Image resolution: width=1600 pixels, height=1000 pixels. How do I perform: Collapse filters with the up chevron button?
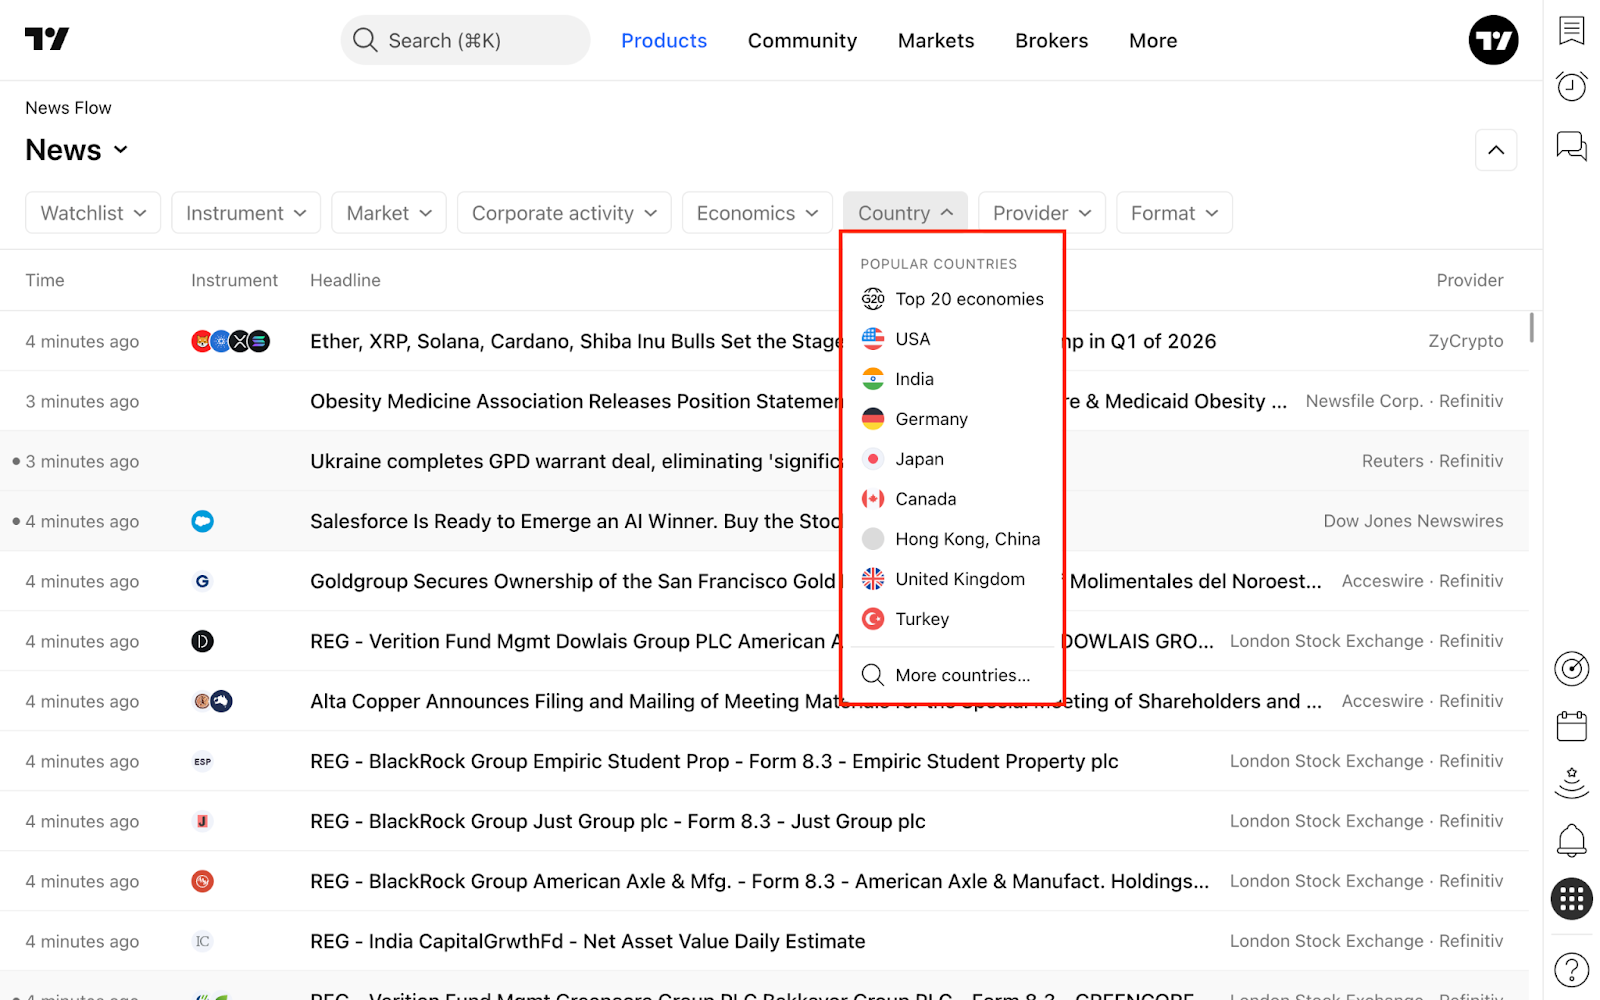(x=1496, y=150)
